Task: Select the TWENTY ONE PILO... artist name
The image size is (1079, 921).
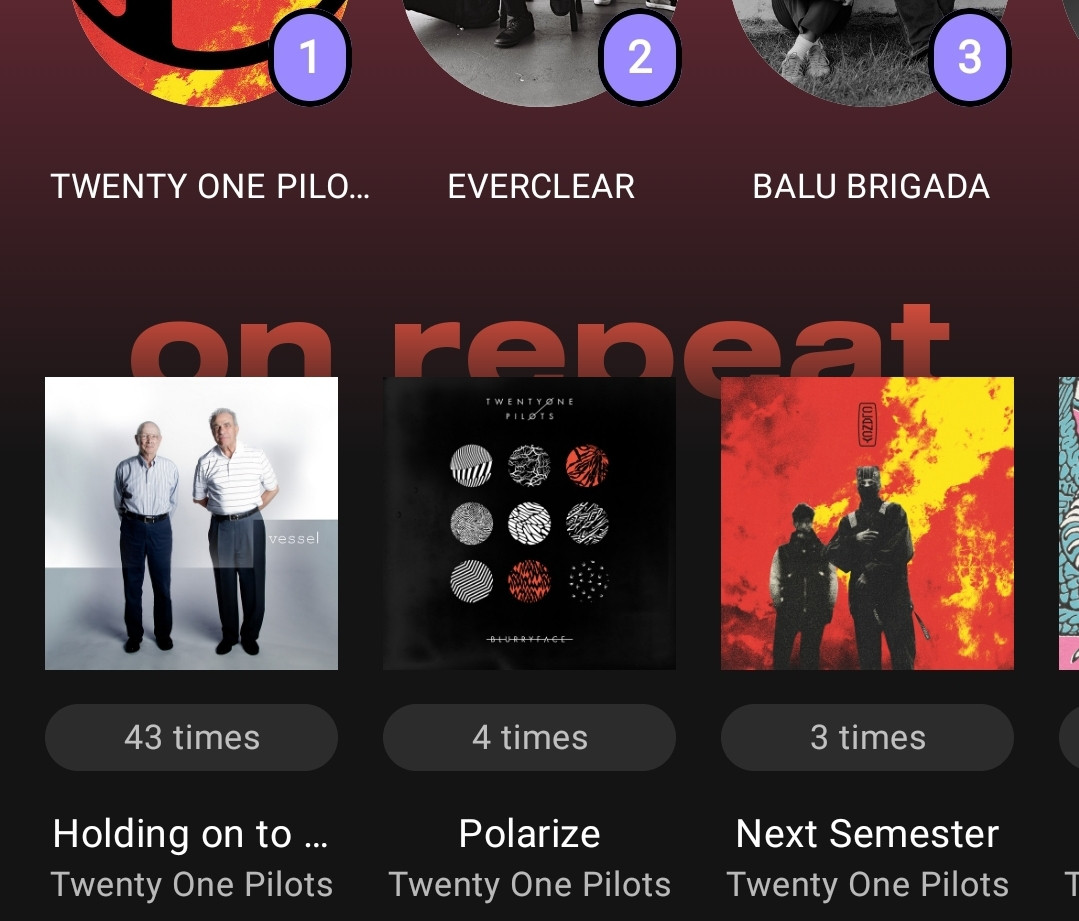Action: tap(211, 187)
